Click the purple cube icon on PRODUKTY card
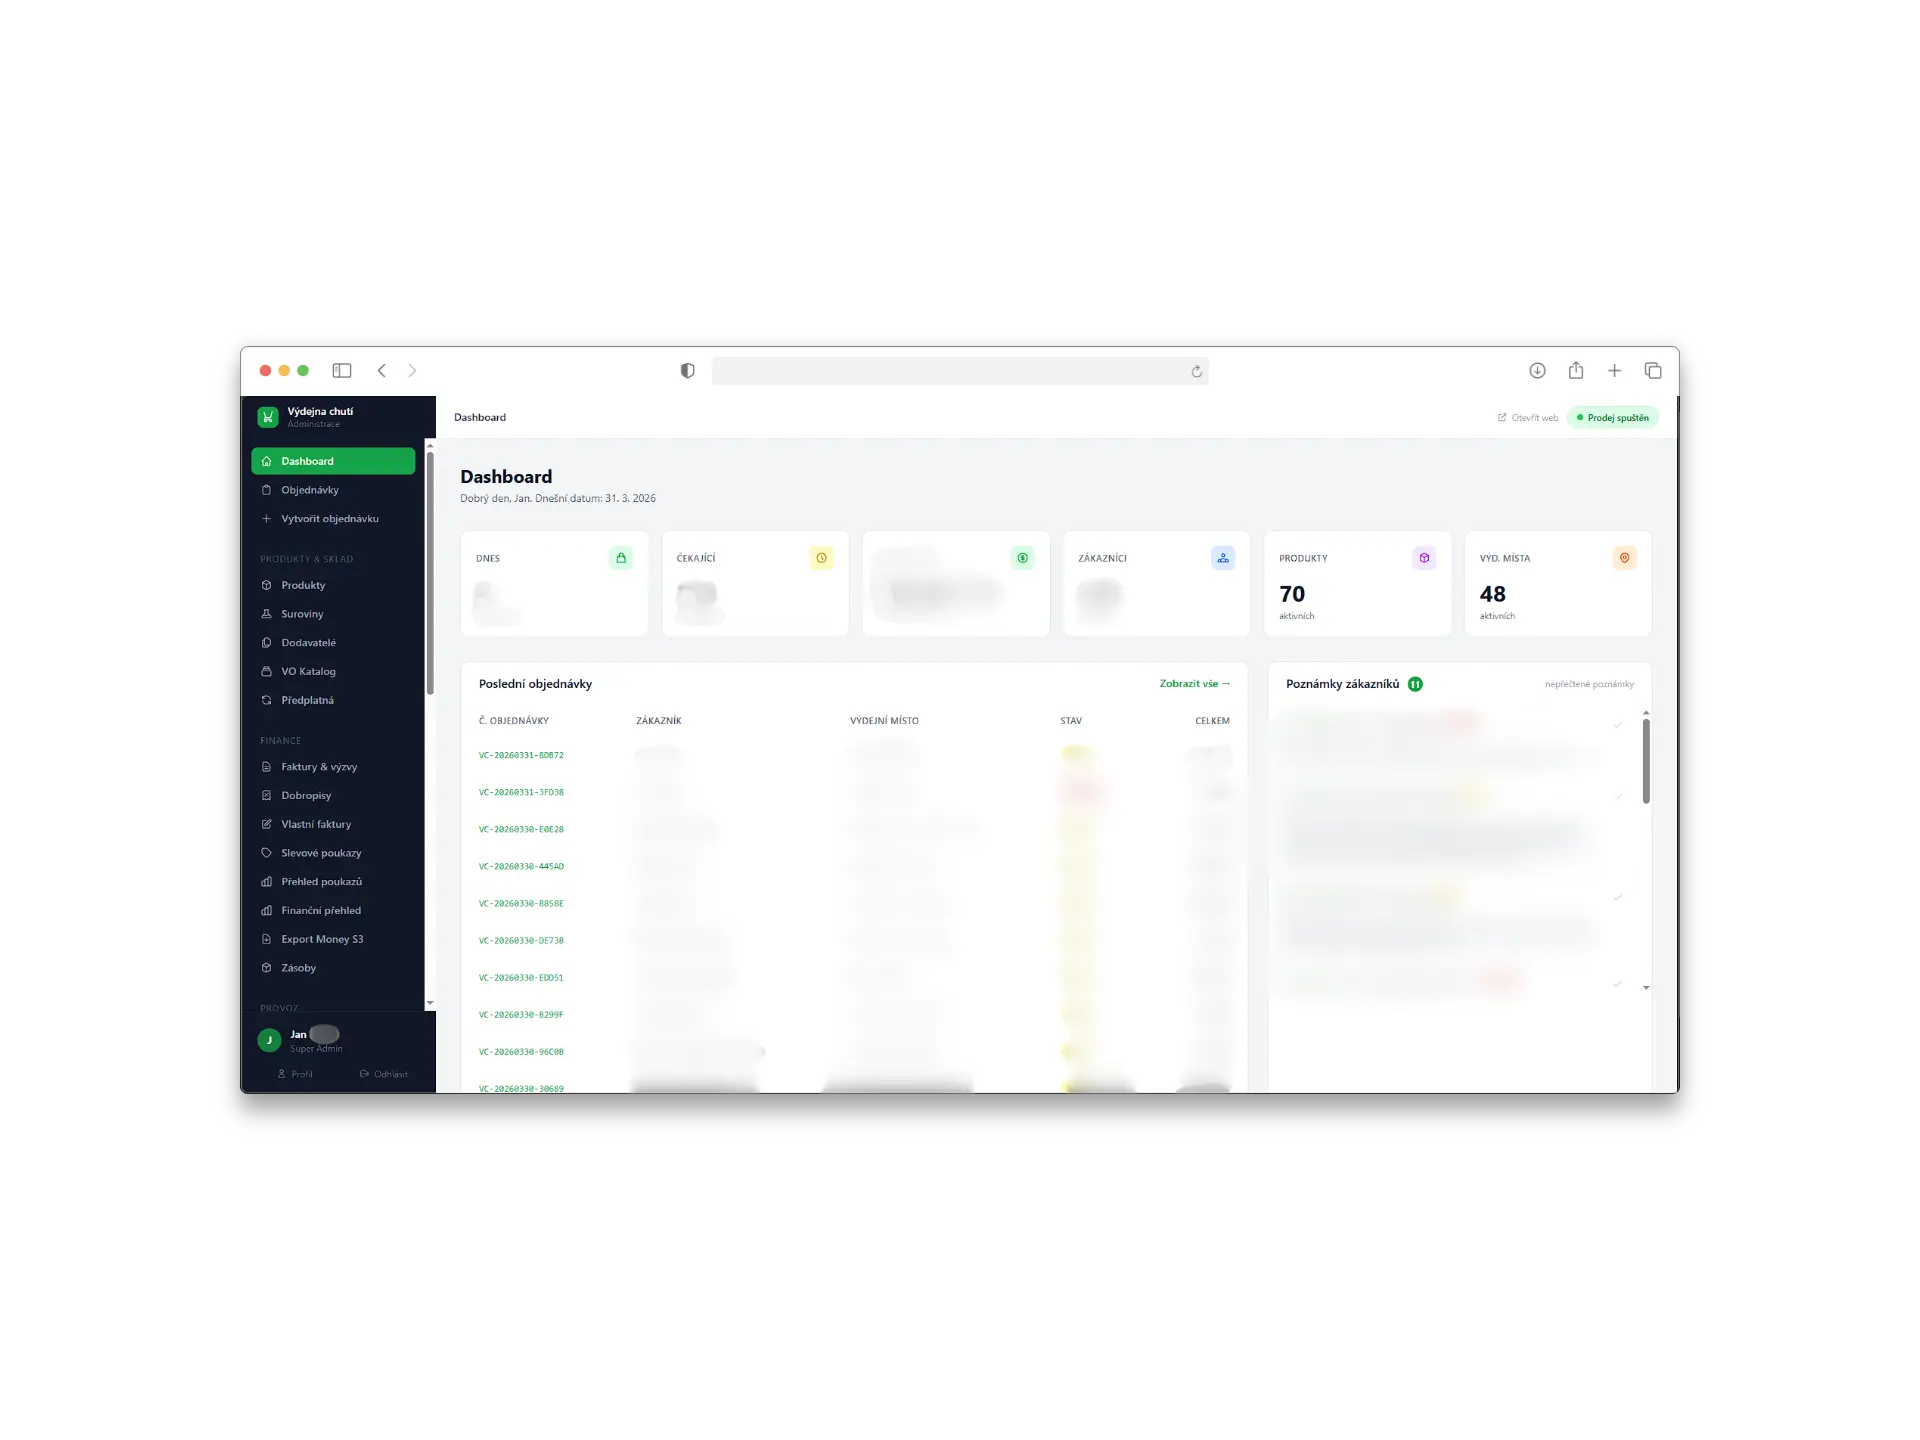 tap(1424, 558)
